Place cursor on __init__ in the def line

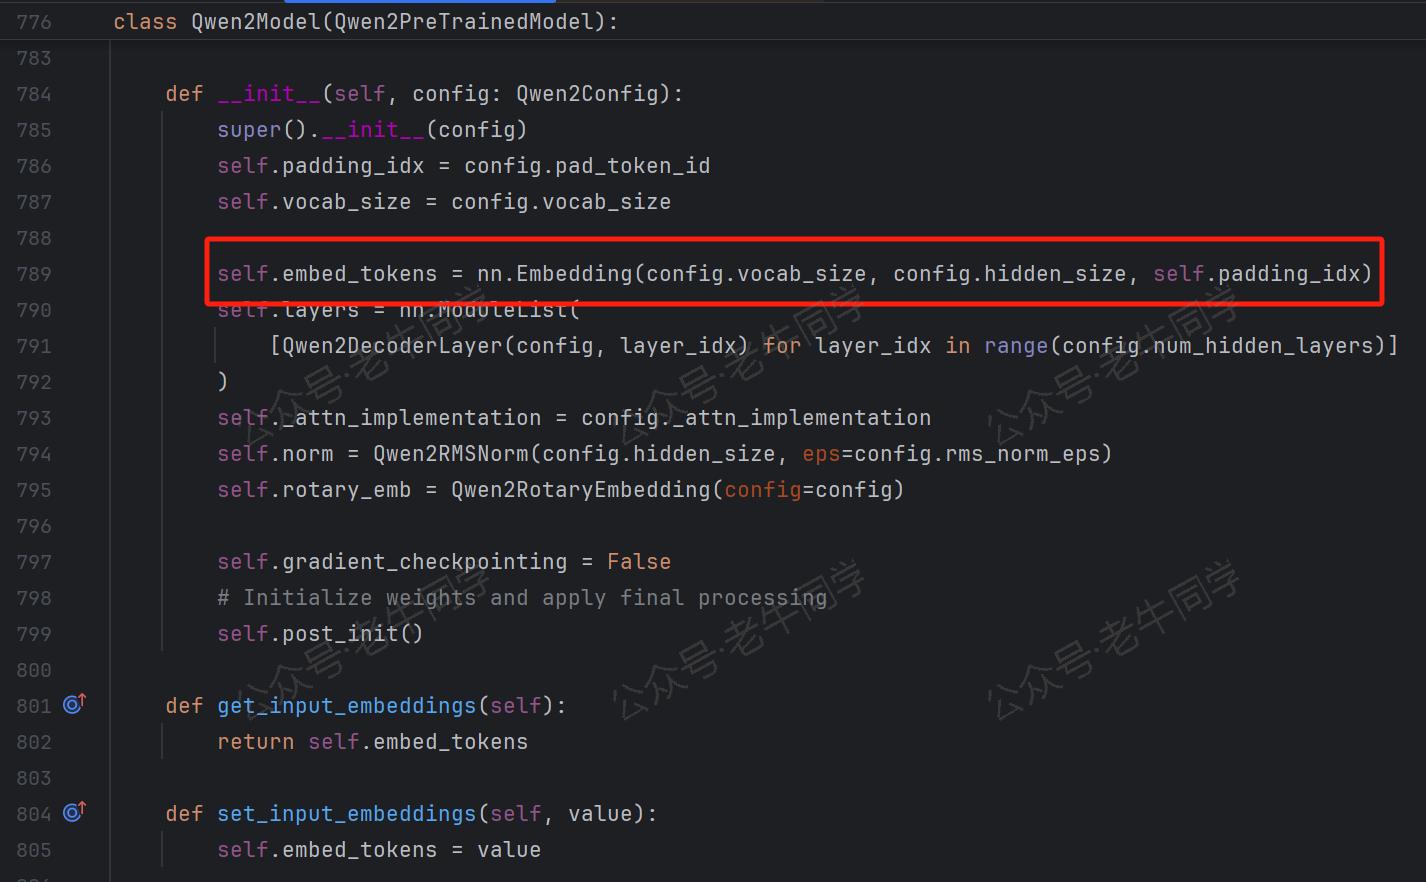269,94
